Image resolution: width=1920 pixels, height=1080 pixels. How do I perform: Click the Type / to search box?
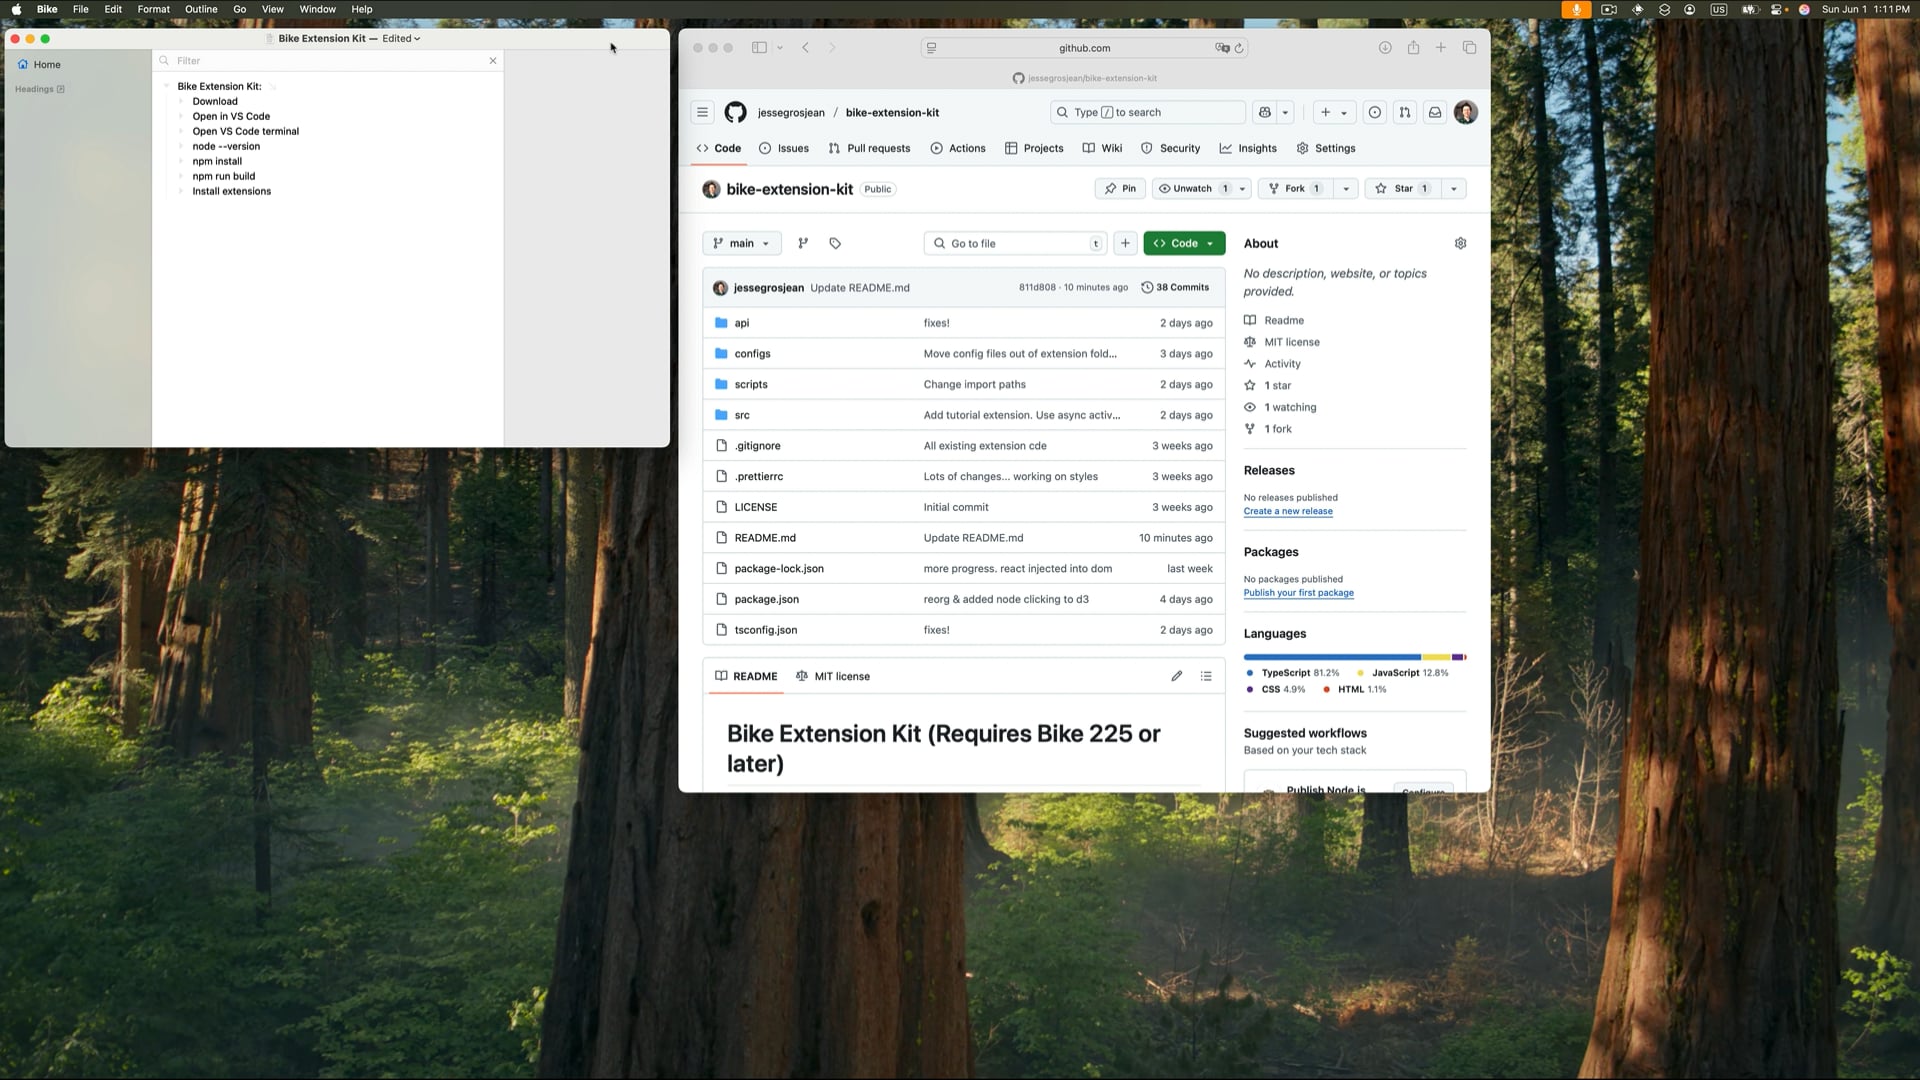(x=1148, y=112)
